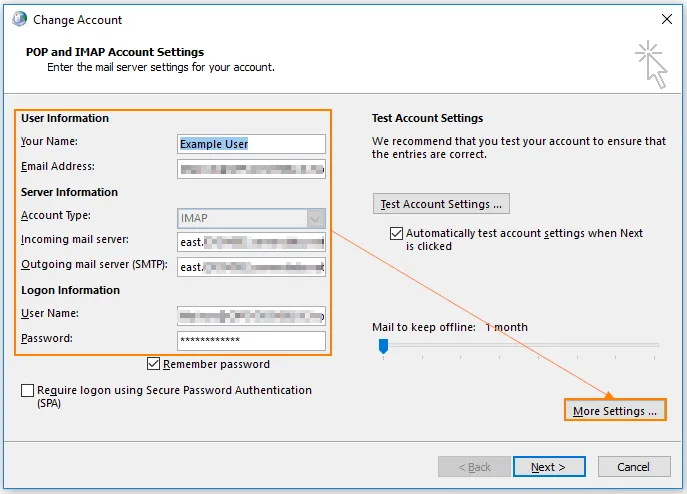The image size is (687, 494).
Task: Click the 'Mail to keep offline:' label
Action: click(424, 327)
